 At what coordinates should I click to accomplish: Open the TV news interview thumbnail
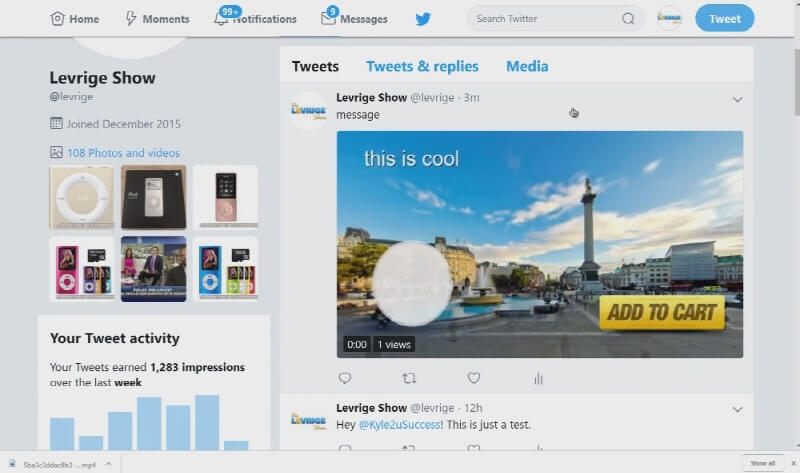click(x=154, y=269)
